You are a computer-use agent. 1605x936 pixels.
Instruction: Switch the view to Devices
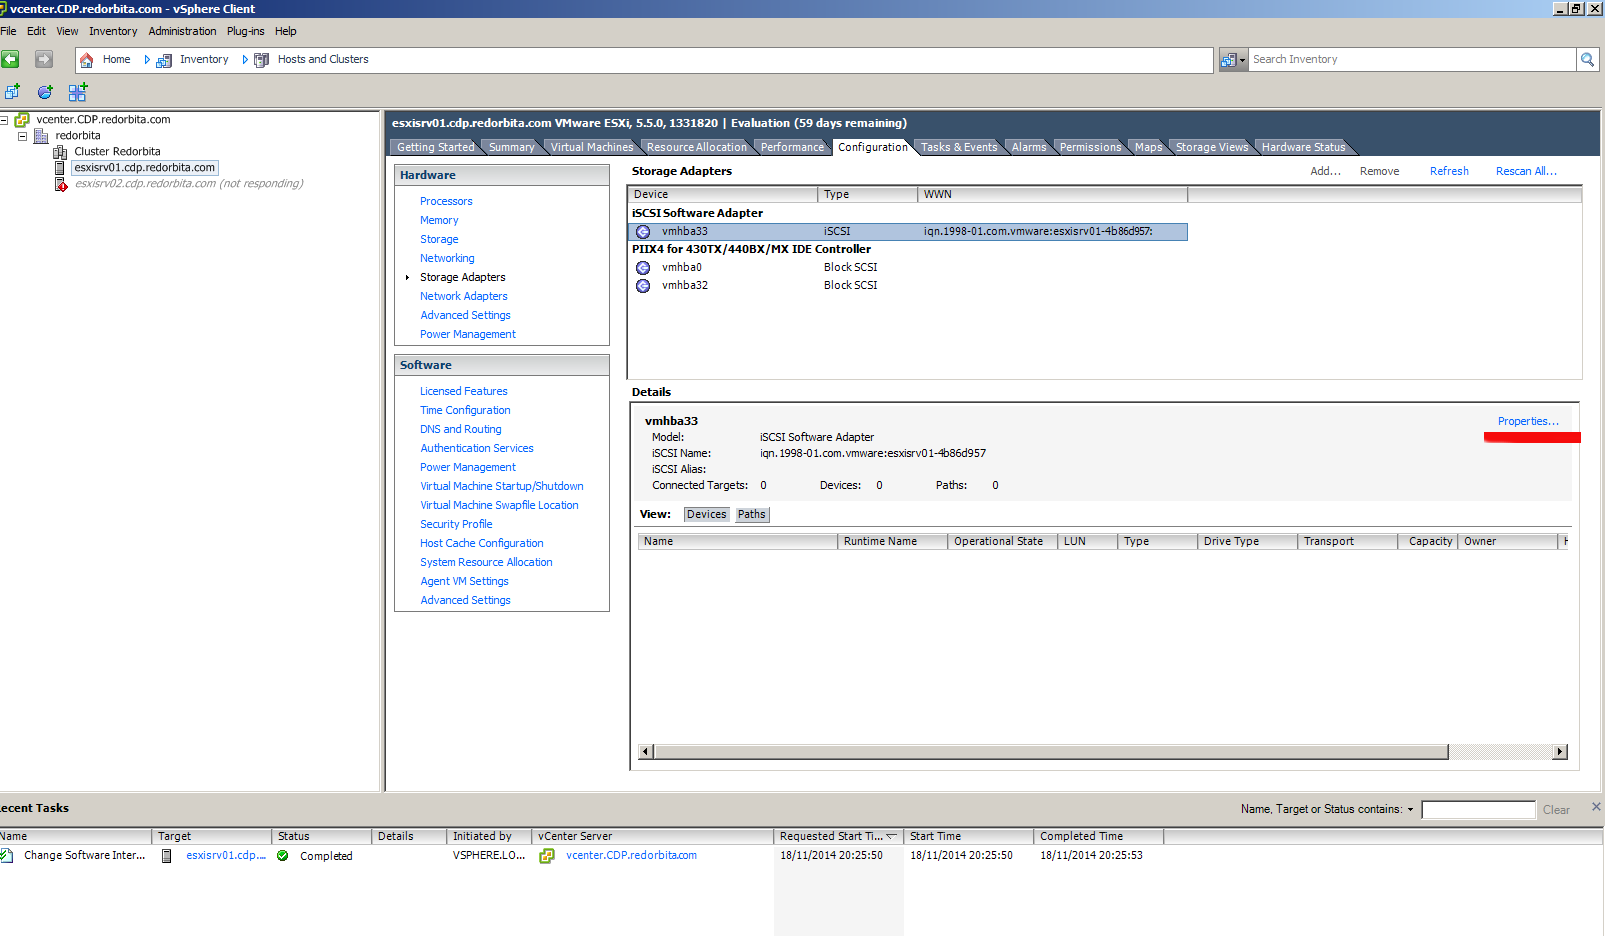coord(706,515)
